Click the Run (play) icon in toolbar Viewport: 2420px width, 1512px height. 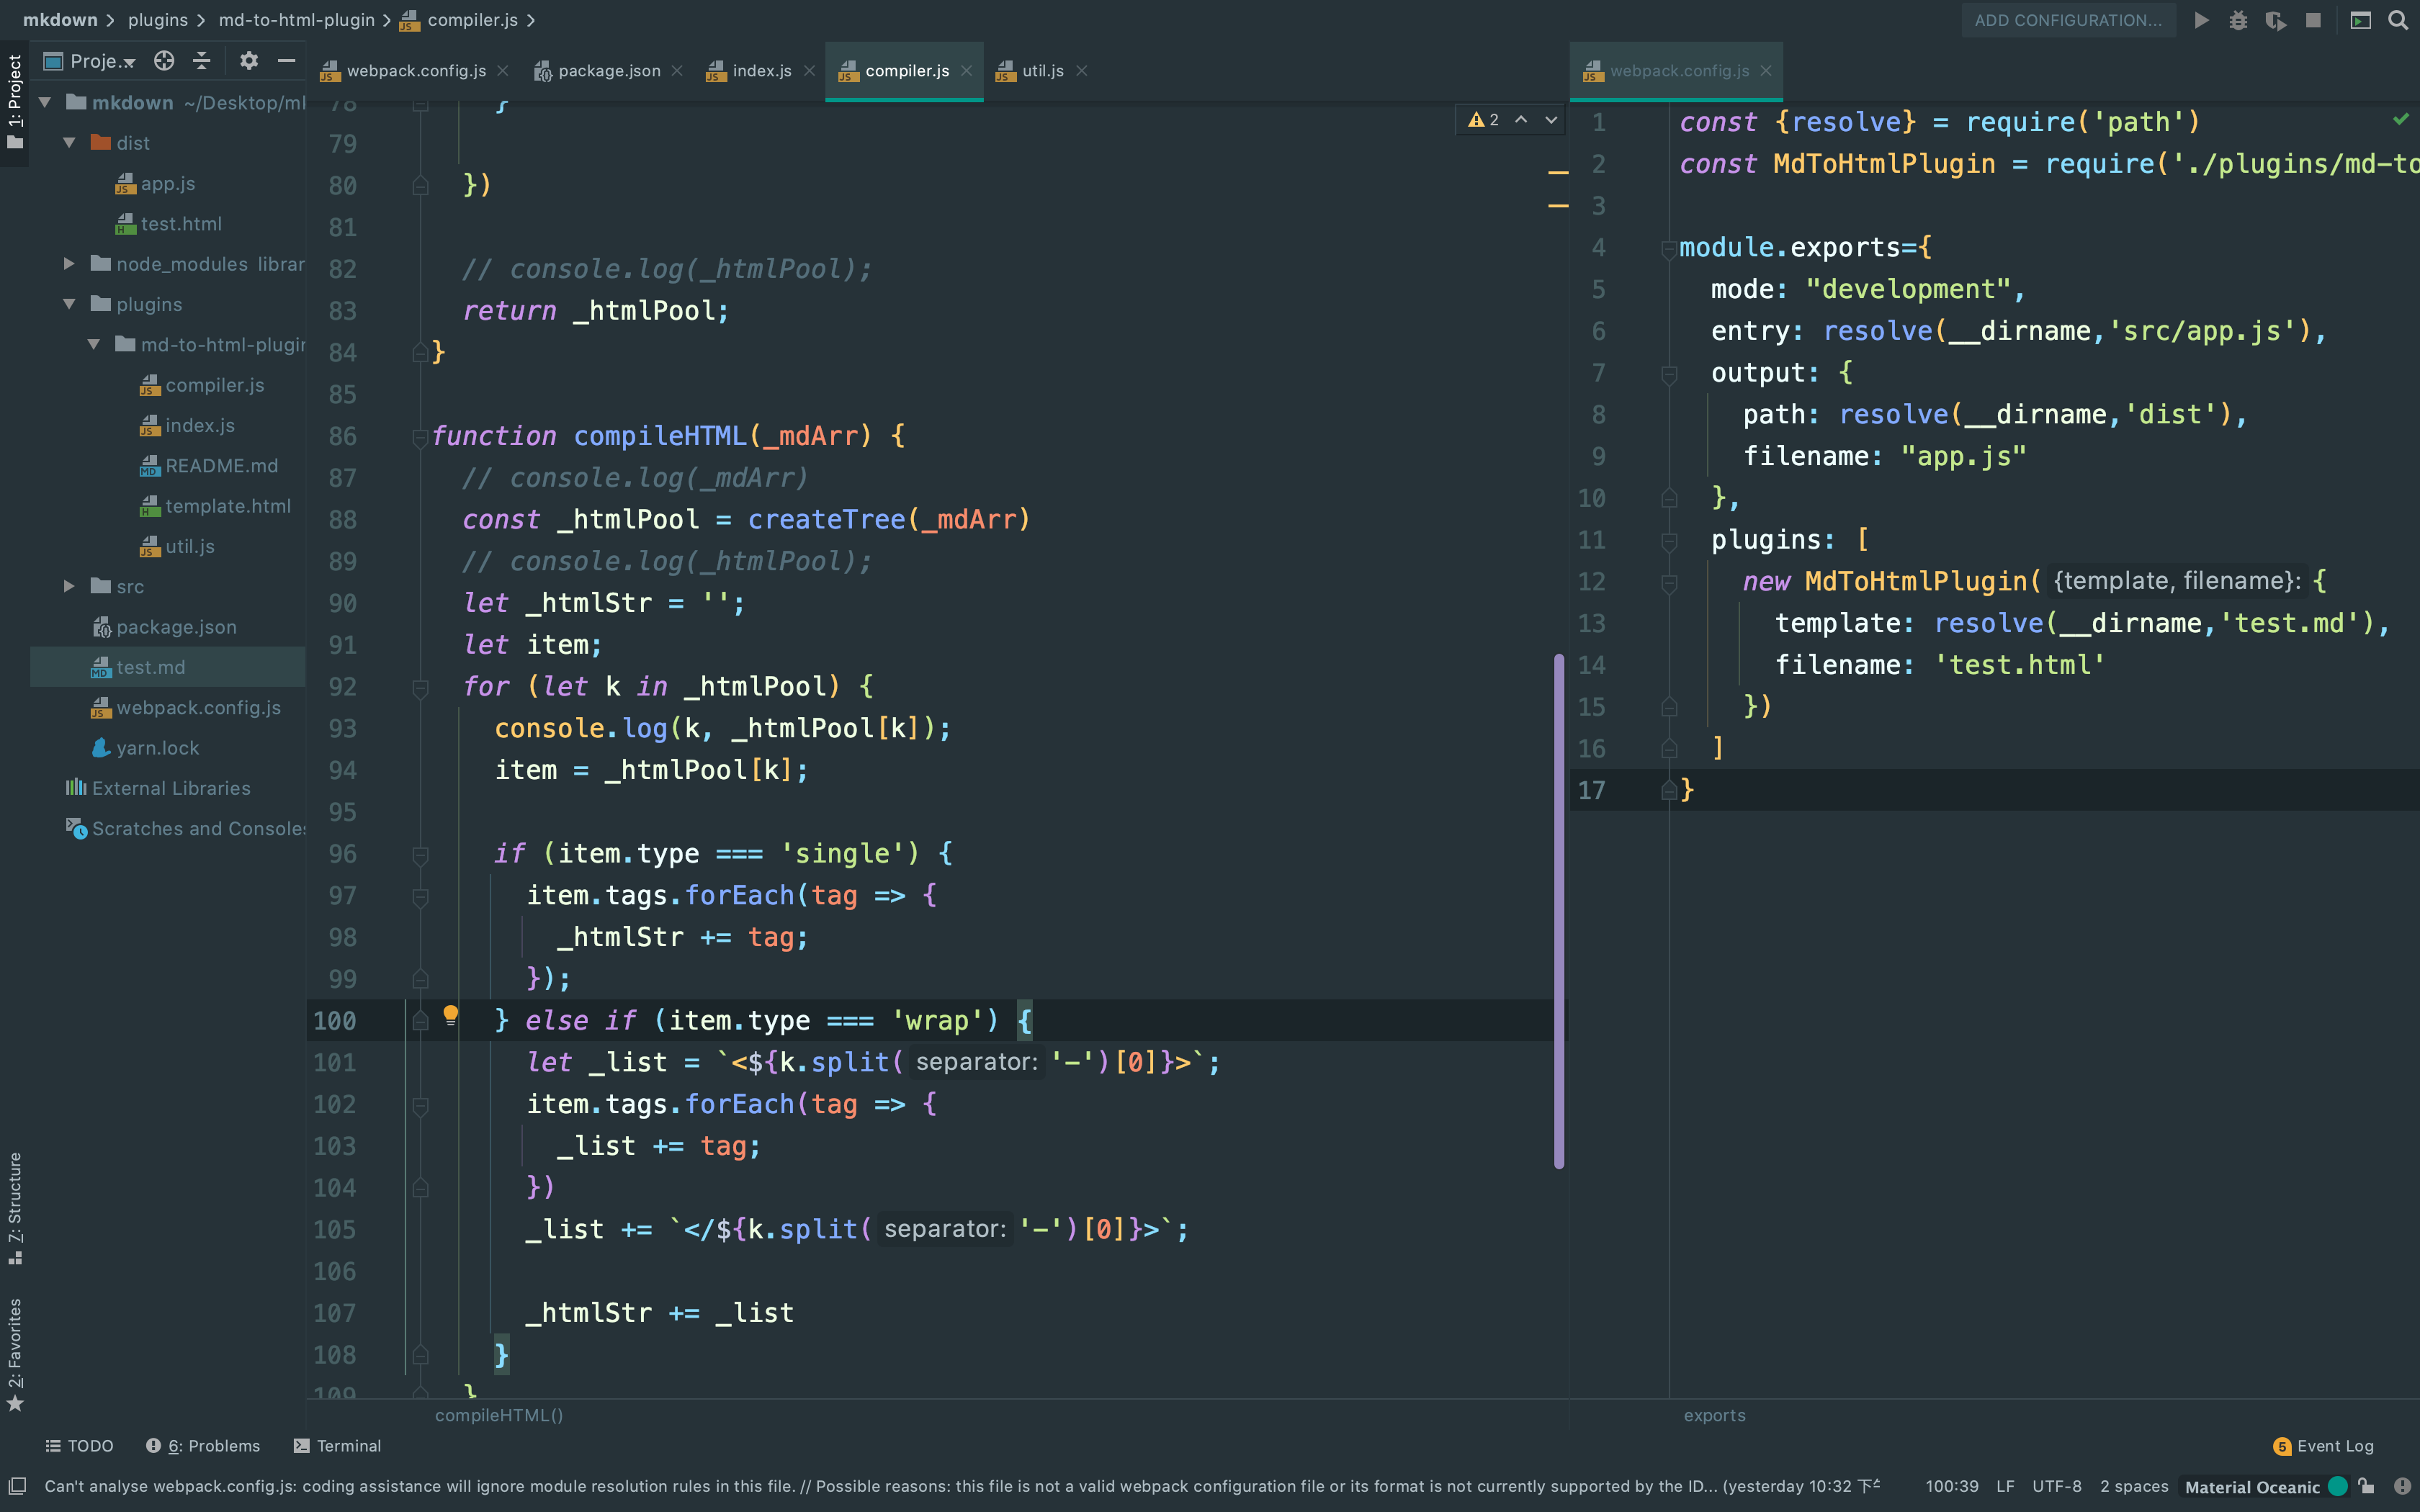(x=2201, y=20)
